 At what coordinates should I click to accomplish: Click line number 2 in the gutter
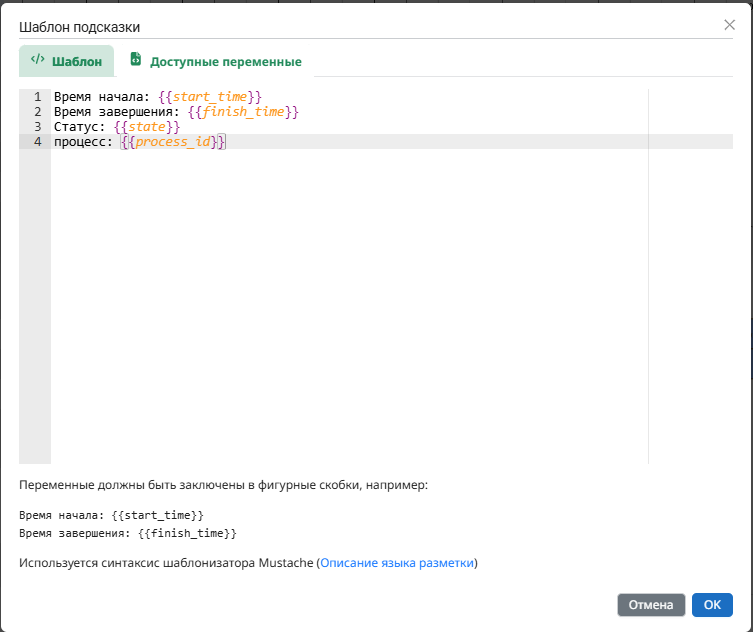37,112
